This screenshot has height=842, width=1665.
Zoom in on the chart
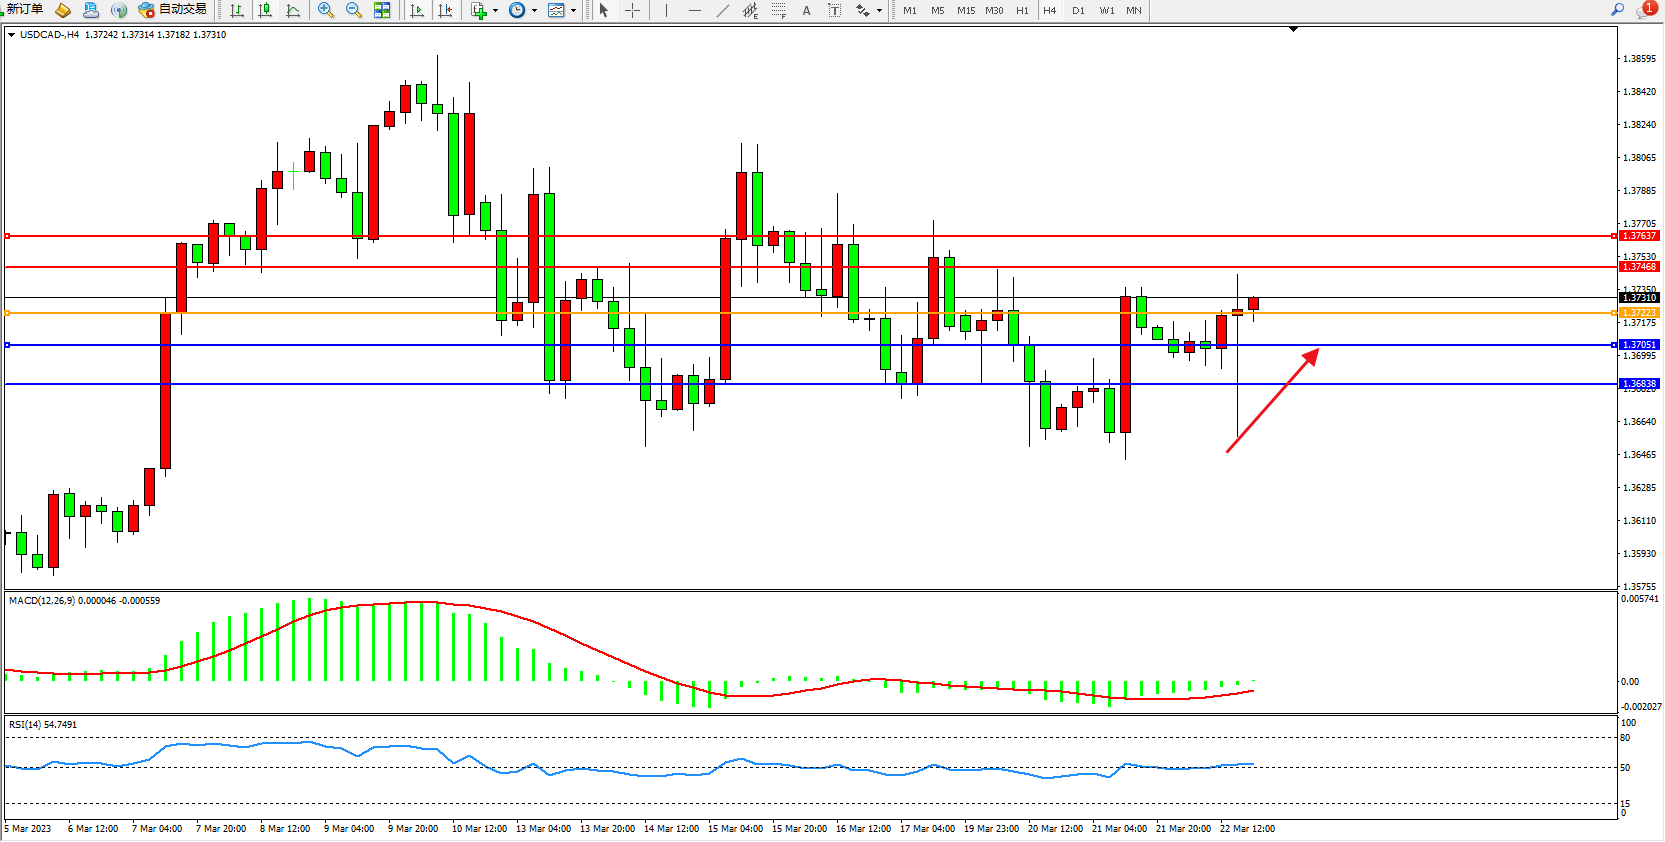[325, 10]
